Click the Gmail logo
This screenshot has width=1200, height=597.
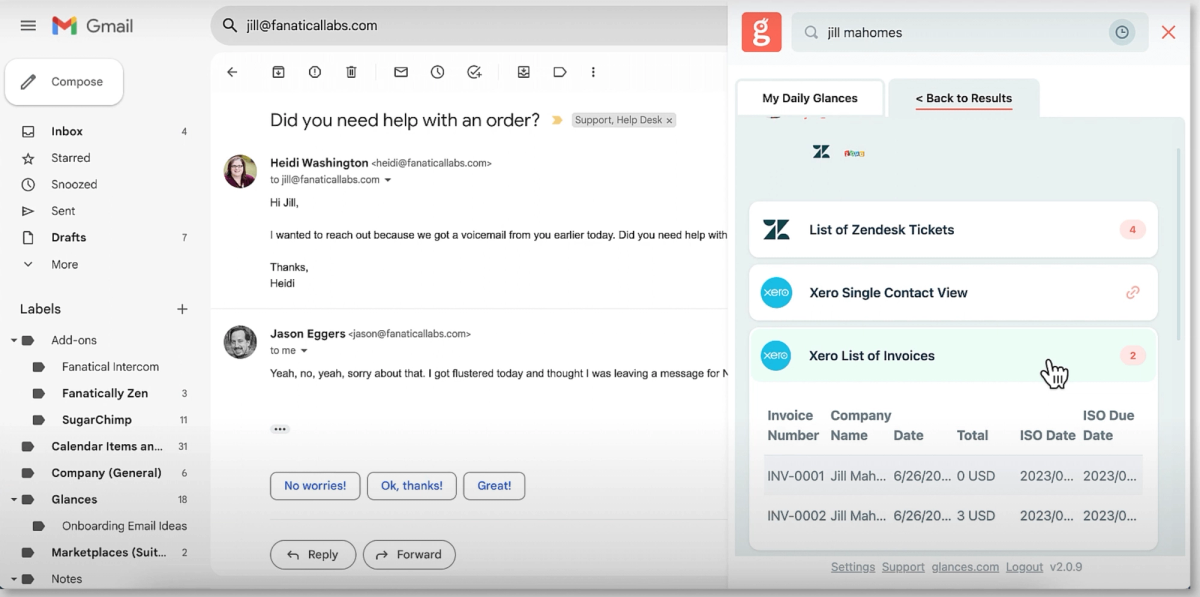(93, 26)
